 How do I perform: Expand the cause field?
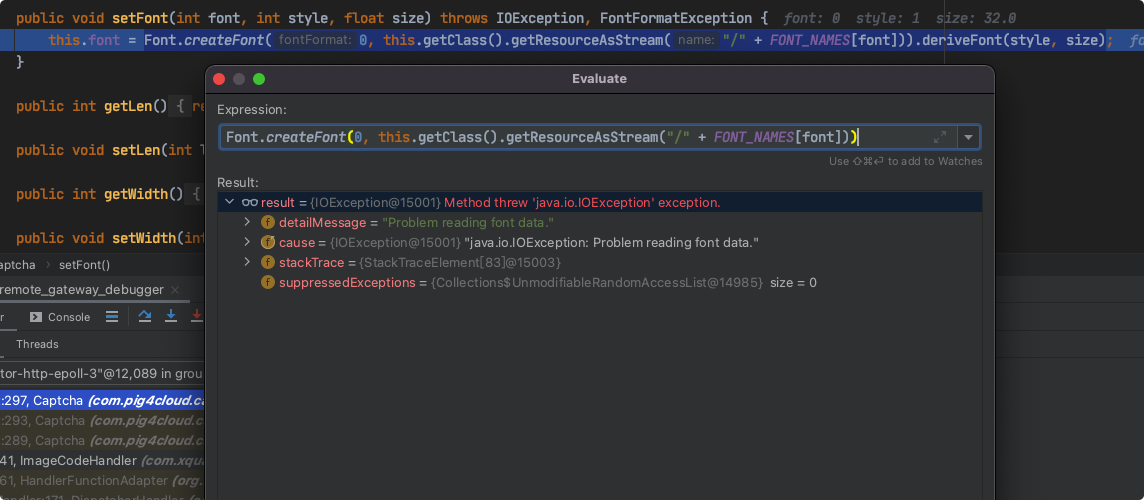tap(247, 242)
